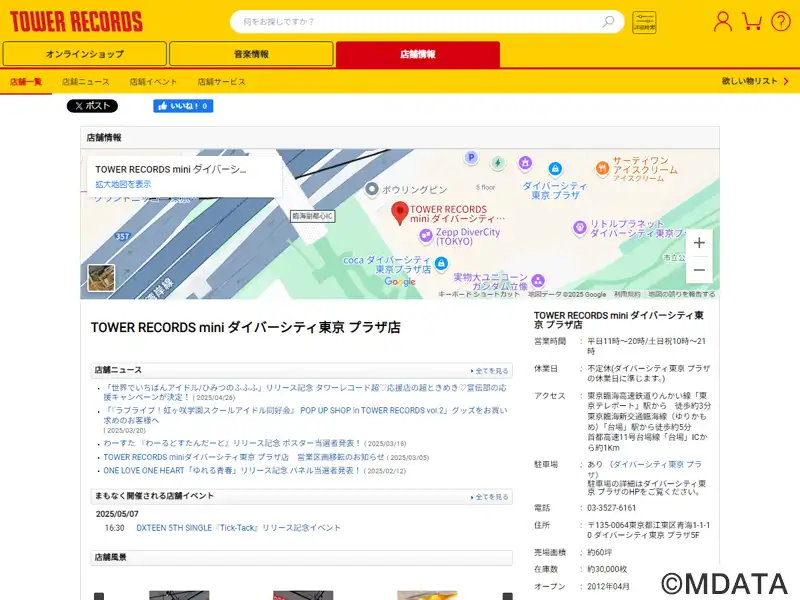Open the user account icon

coord(722,21)
